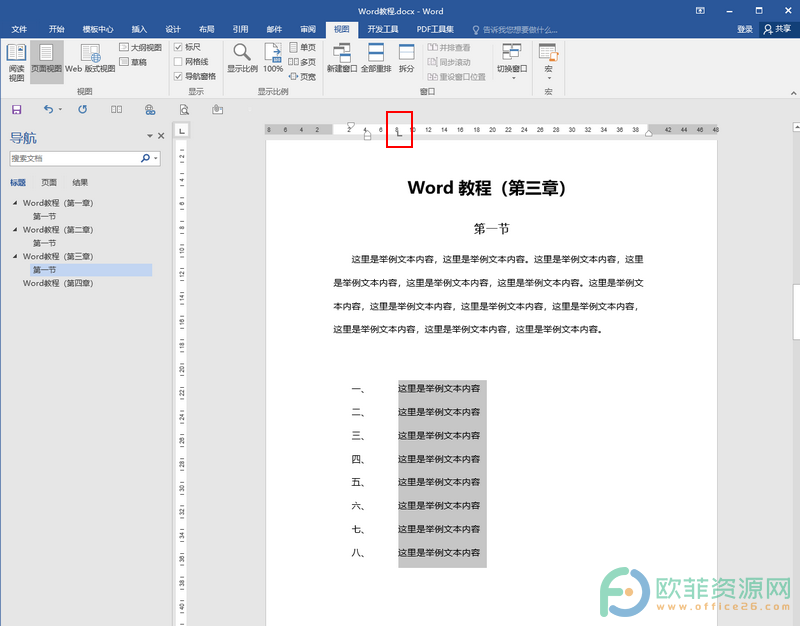This screenshot has width=800, height=626.
Task: Open navigation pane options dropdown arrow
Action: pyautogui.click(x=149, y=136)
